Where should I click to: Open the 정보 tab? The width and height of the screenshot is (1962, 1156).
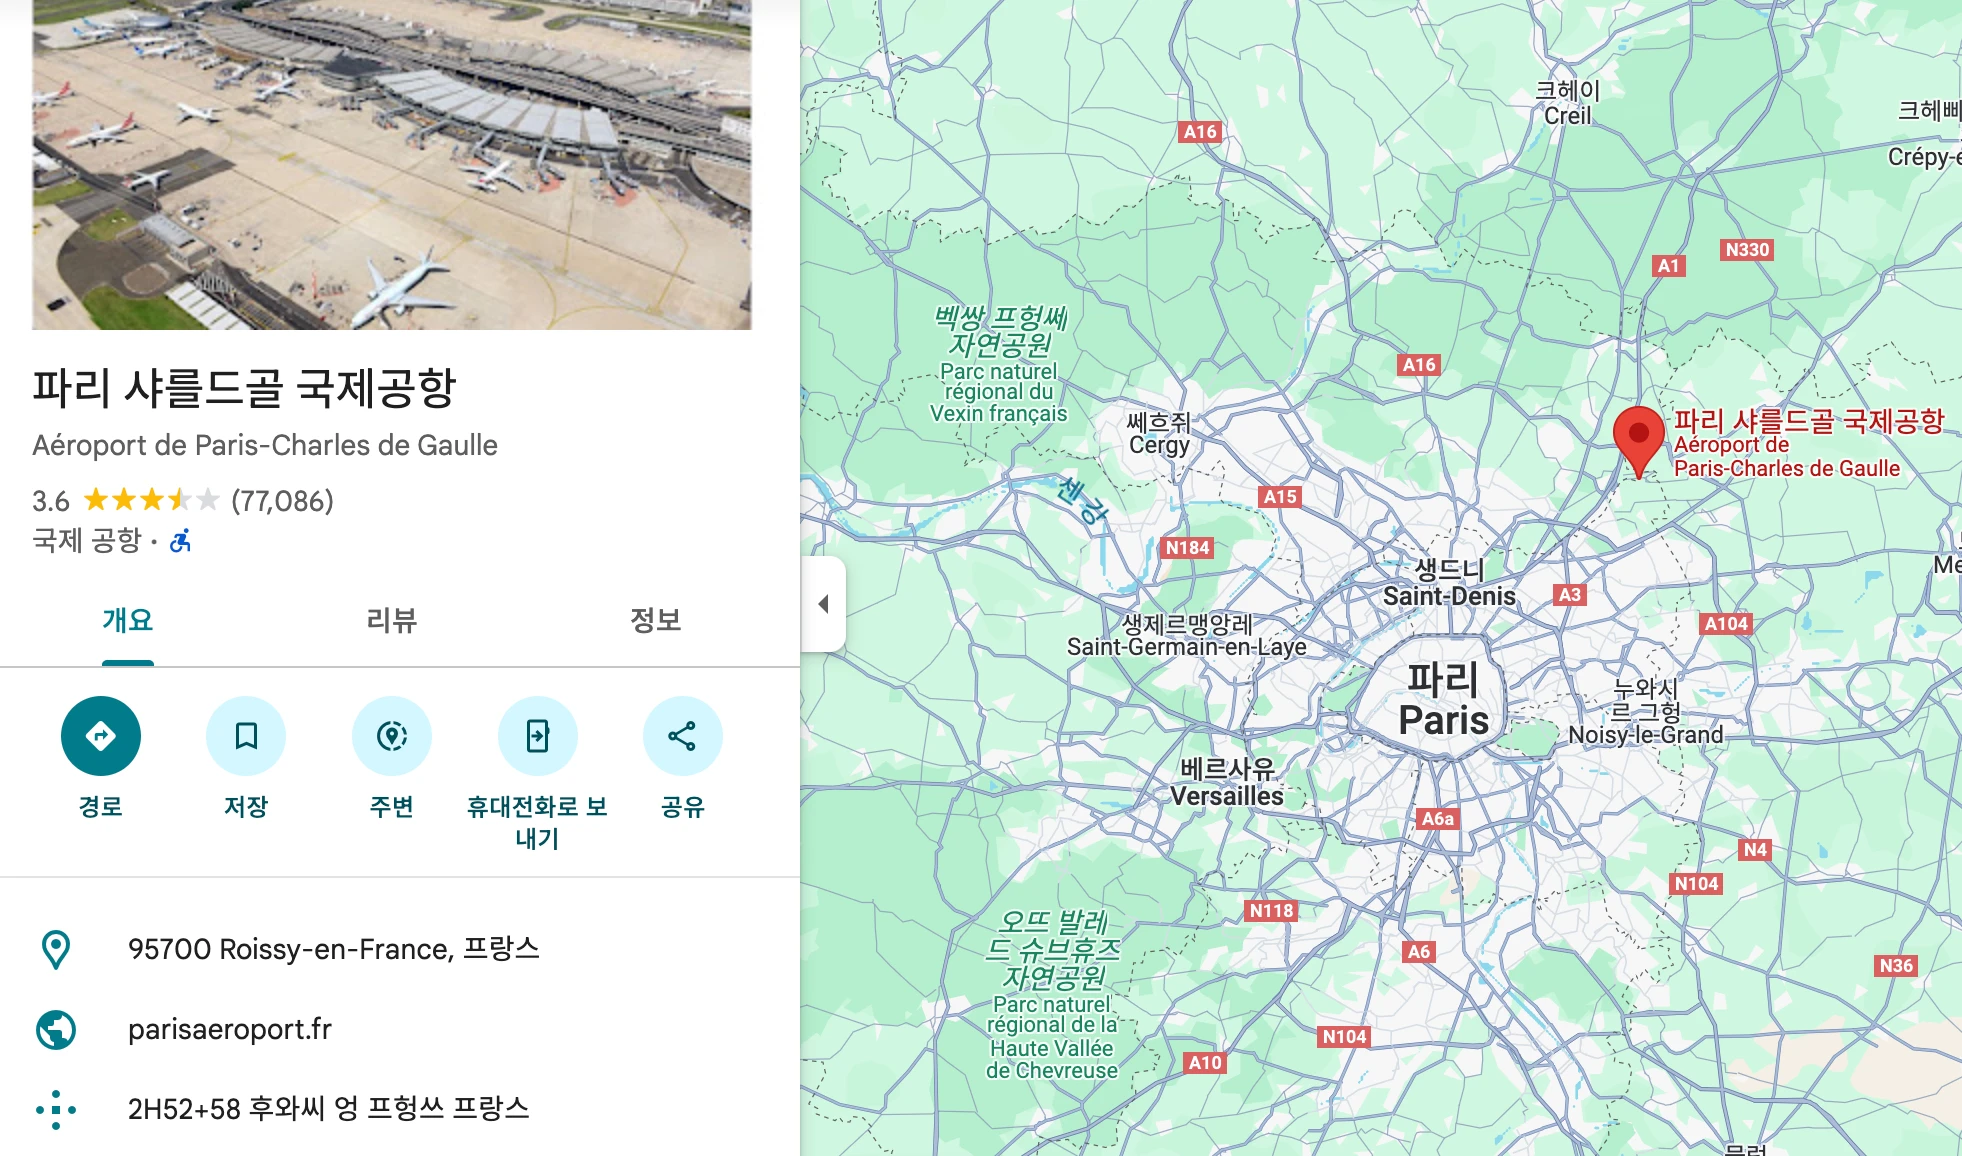tap(655, 620)
